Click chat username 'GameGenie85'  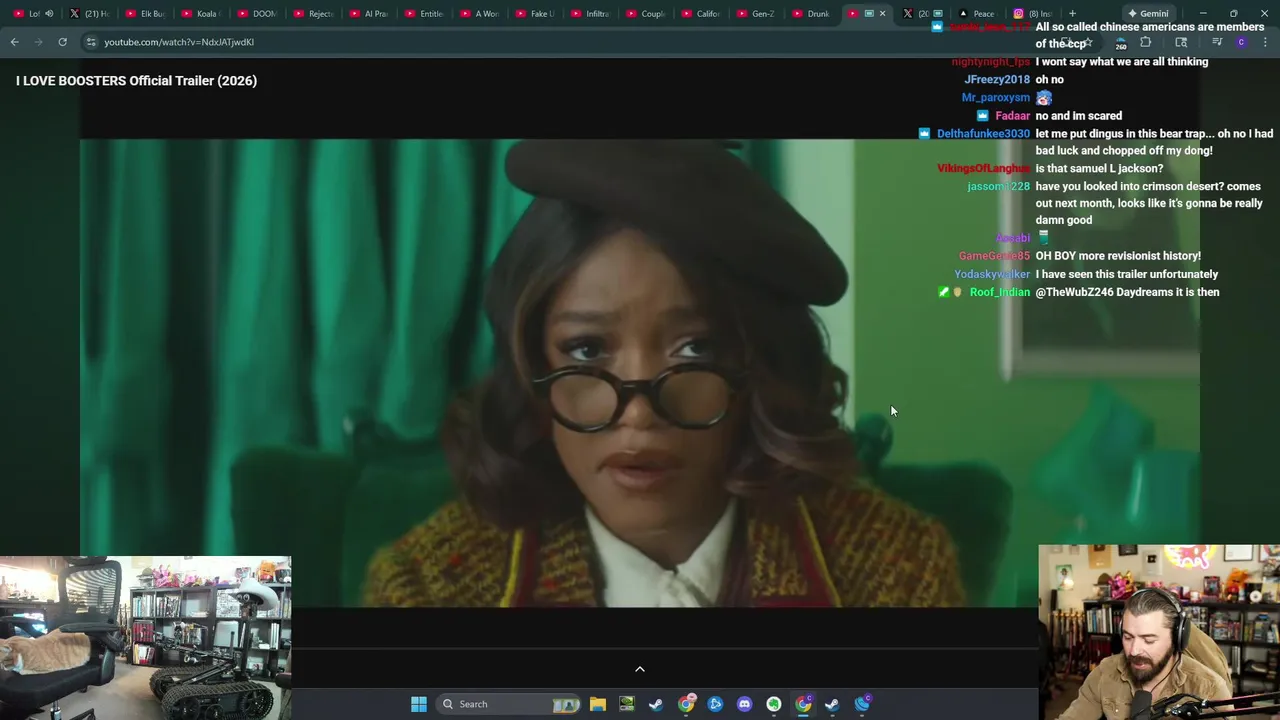pos(994,256)
